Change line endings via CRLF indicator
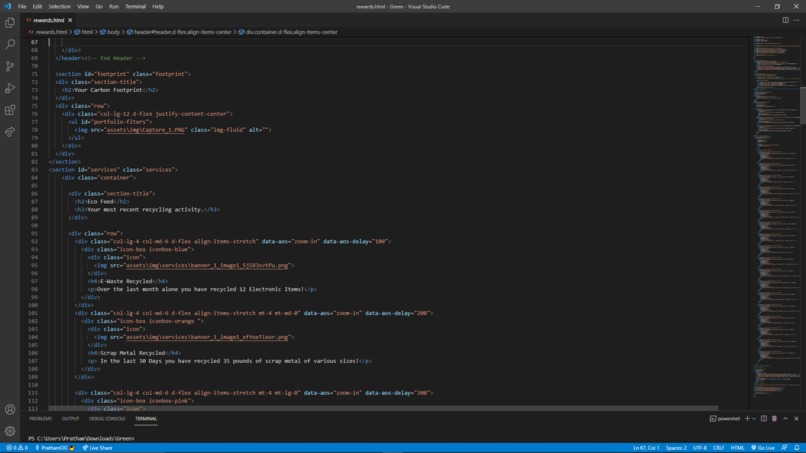 (x=718, y=448)
